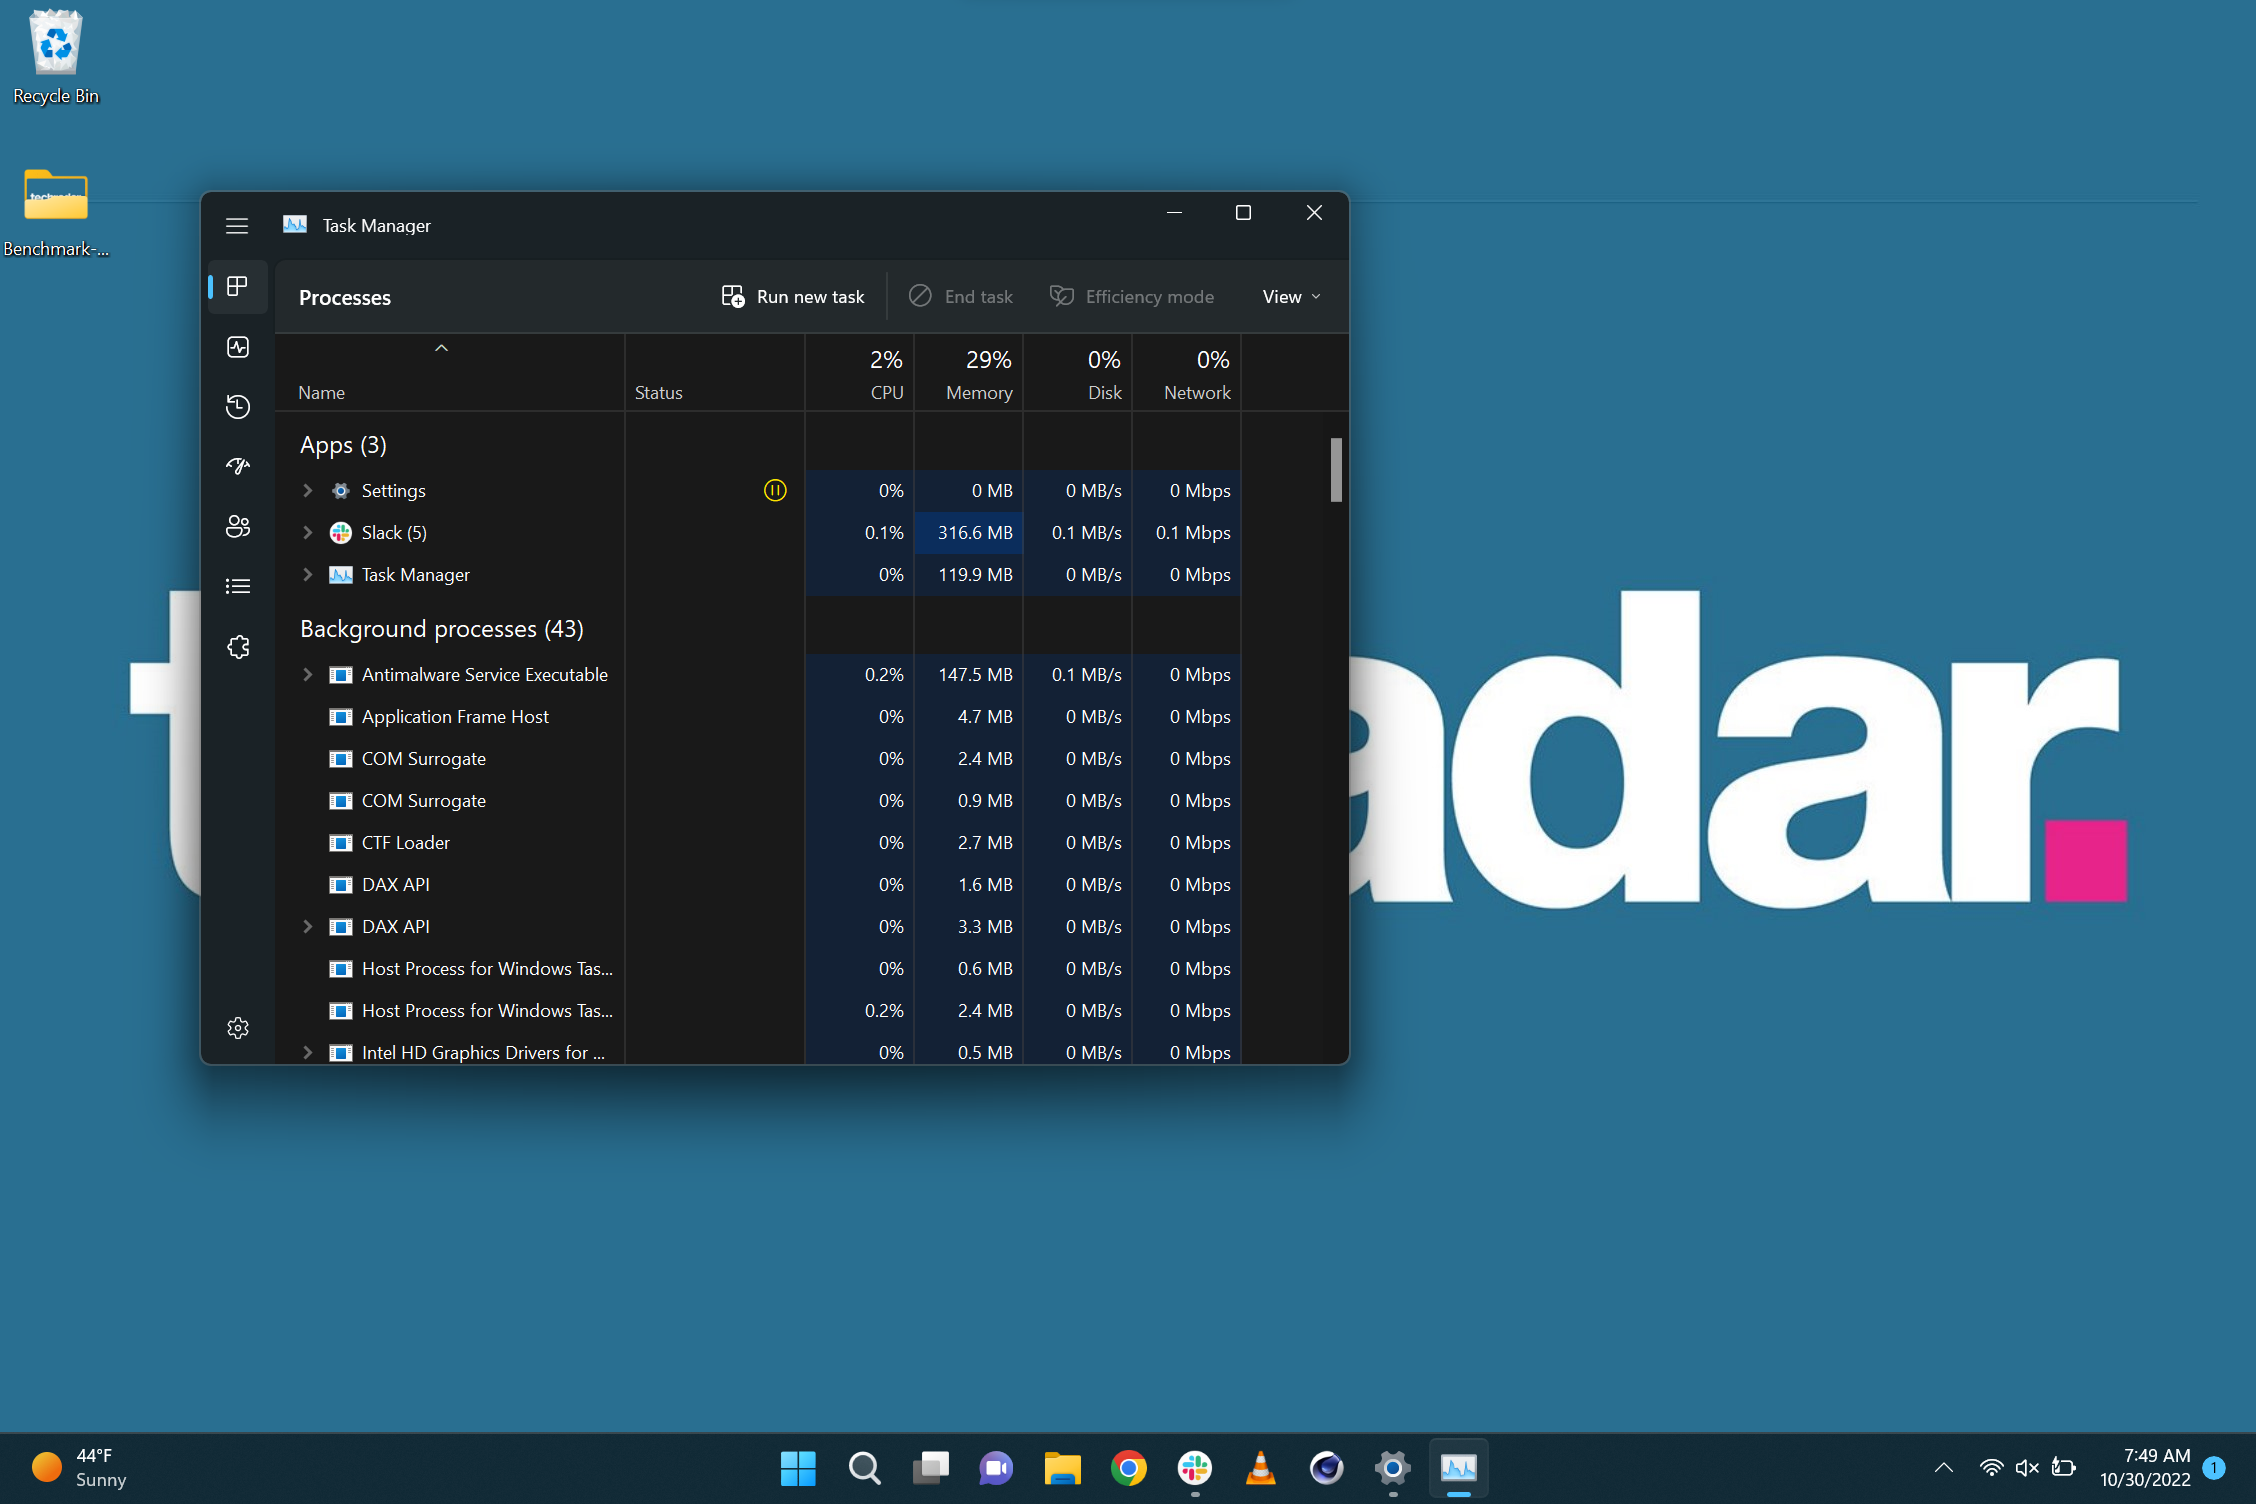This screenshot has width=2256, height=1504.
Task: Open Startup apps panel
Action: pyautogui.click(x=237, y=467)
